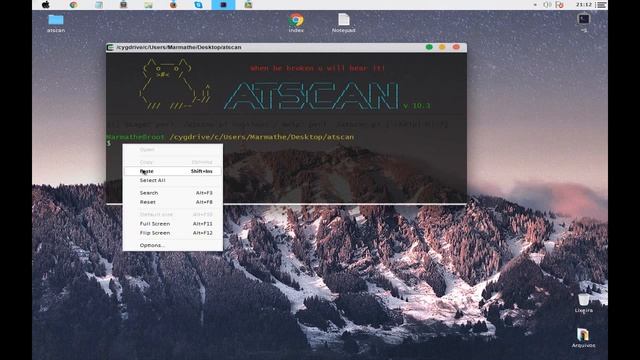Click the greyed-out Default size entry

tap(173, 214)
